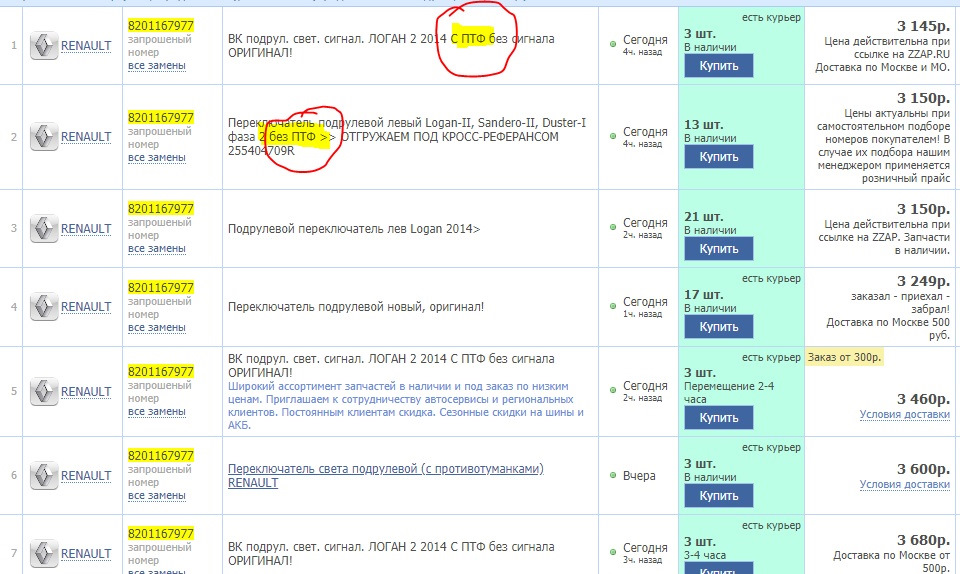This screenshot has height=574, width=960.
Task: Click '21 шт. В наличии' stock text
Action: 710,223
